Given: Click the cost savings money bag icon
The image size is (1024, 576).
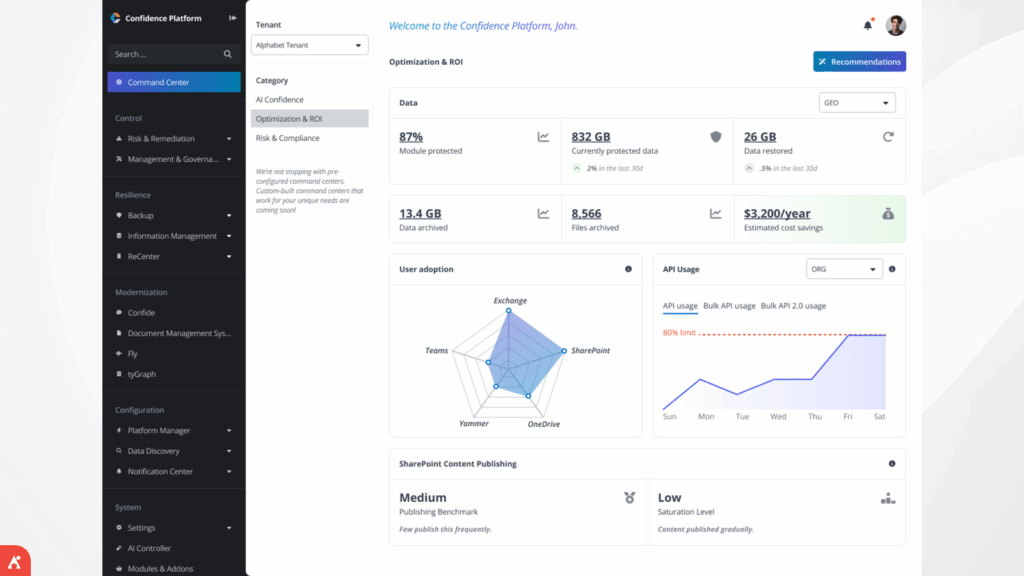Looking at the screenshot, I should (x=888, y=214).
